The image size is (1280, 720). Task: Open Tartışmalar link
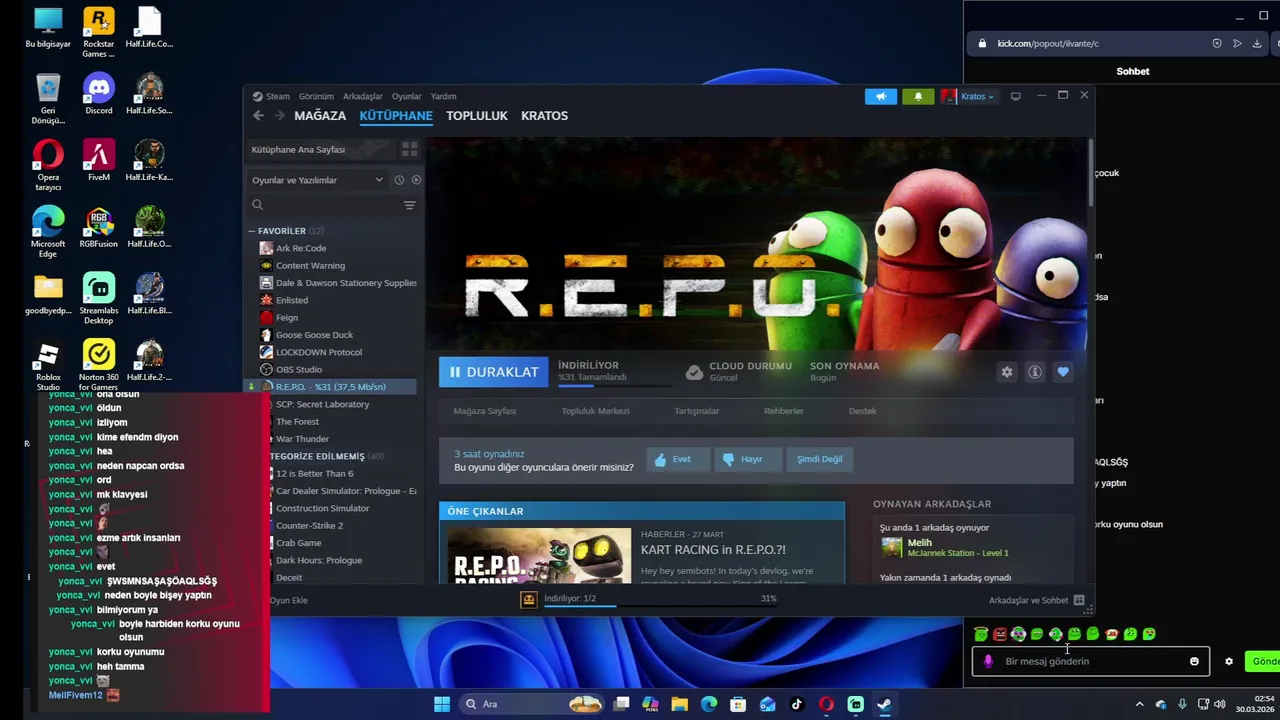pos(696,411)
